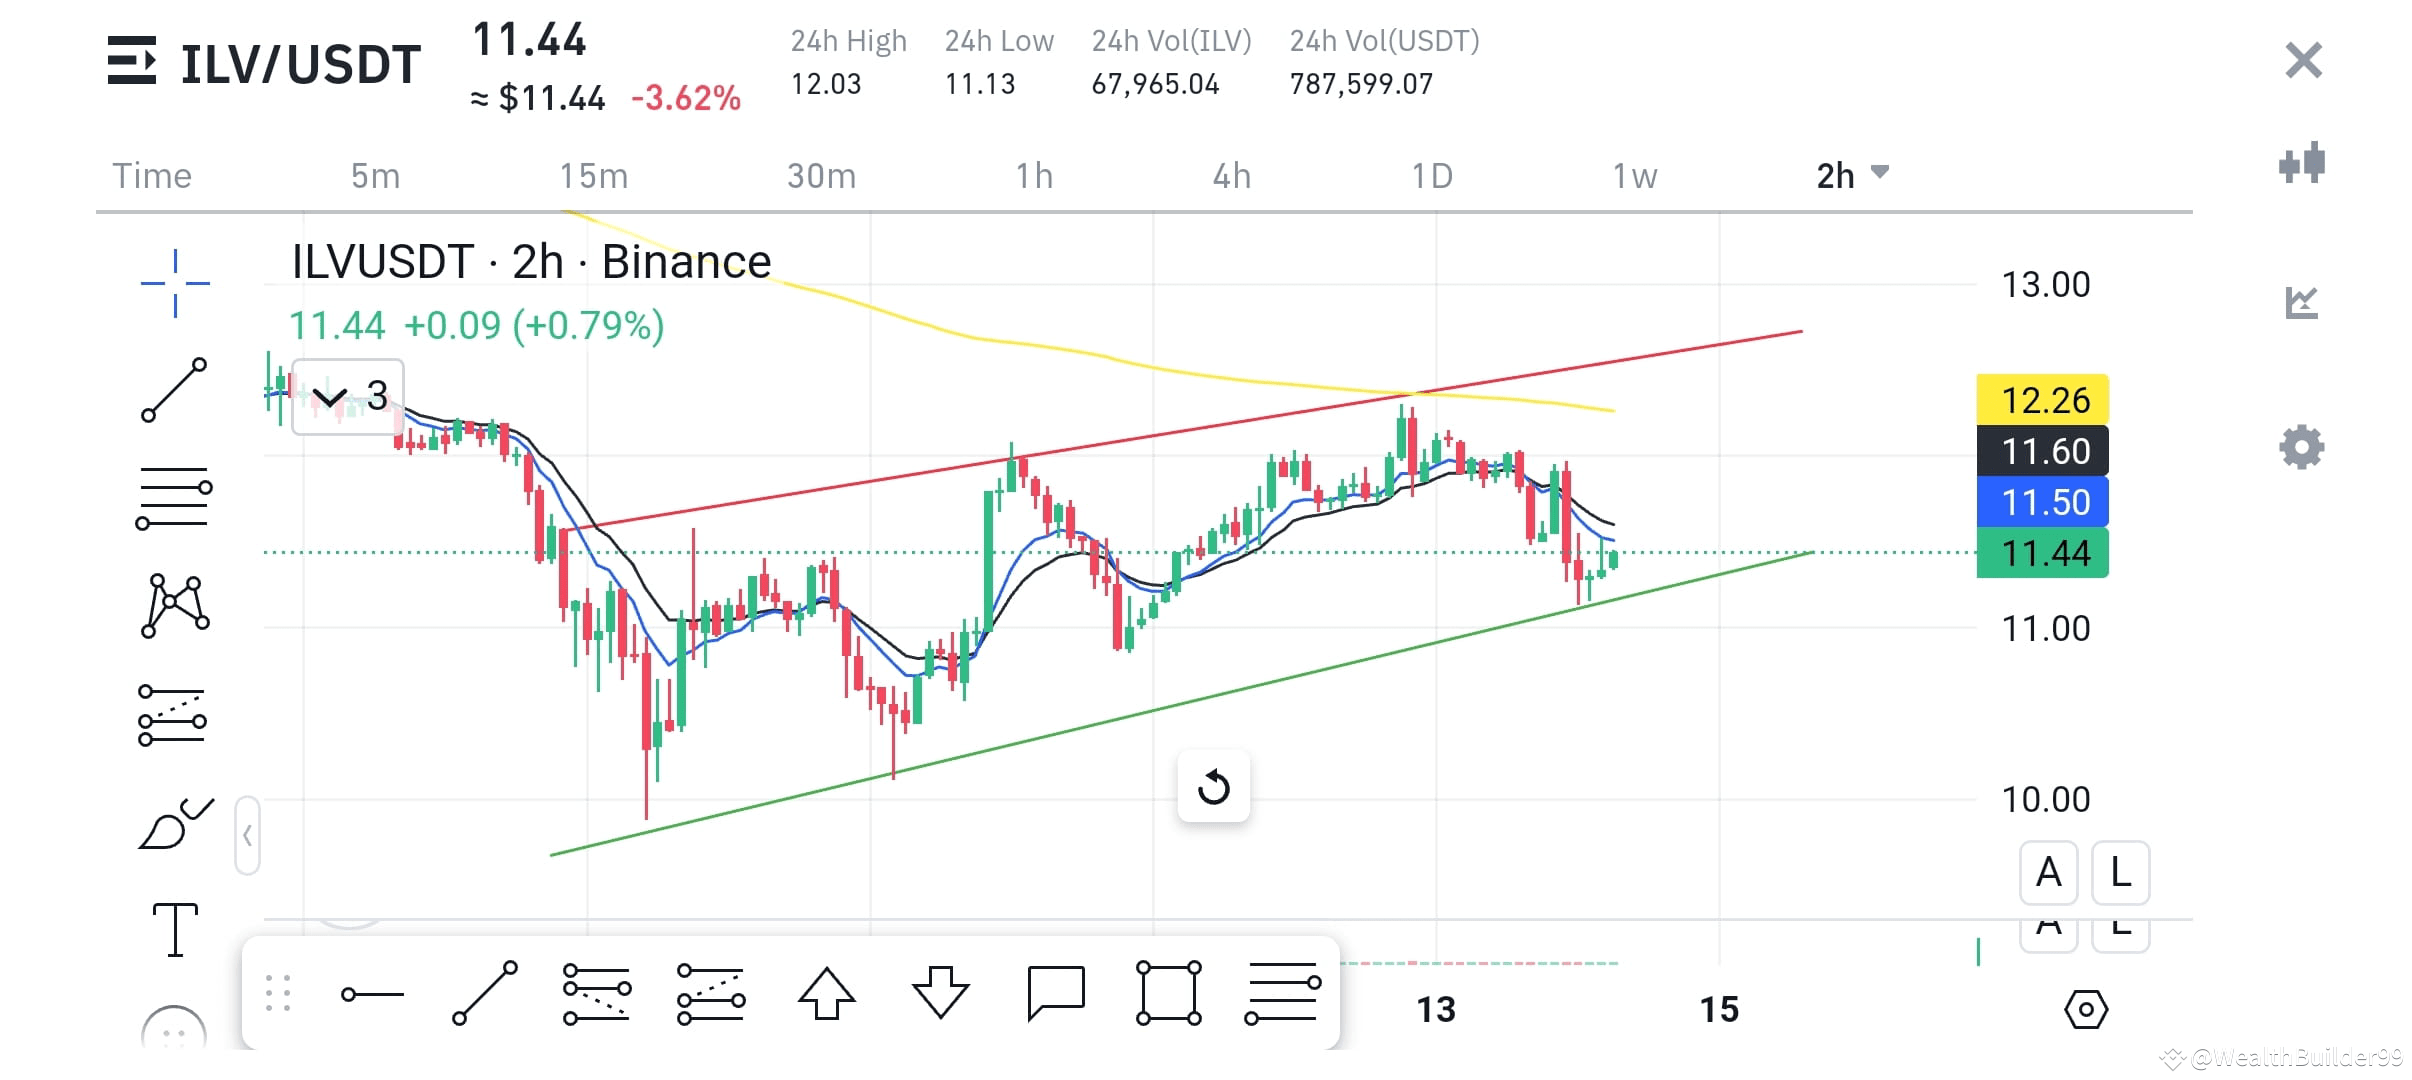The image size is (2412, 1080).
Task: Select the text annotation tool
Action: [175, 930]
